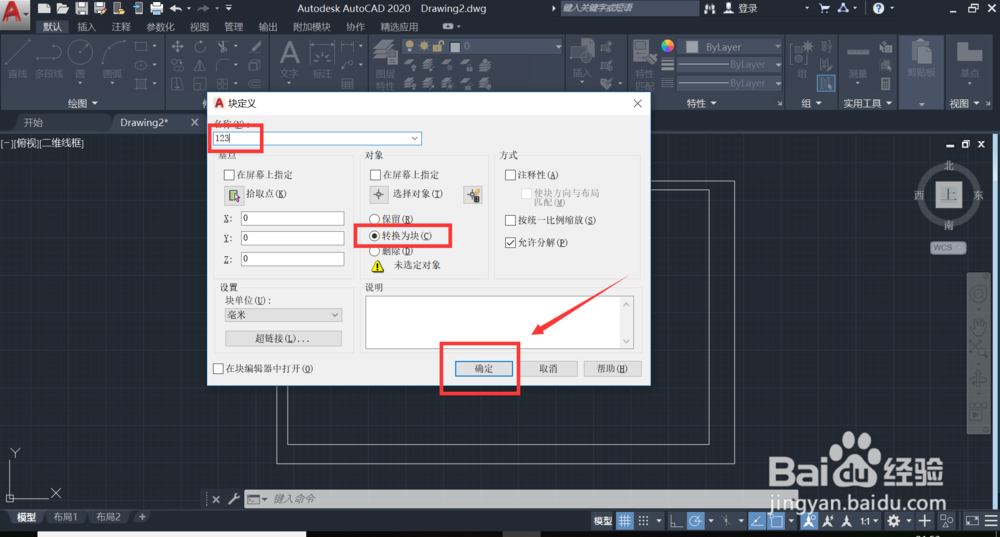Click the Match Properties icon
This screenshot has width=1000, height=537.
(645, 64)
